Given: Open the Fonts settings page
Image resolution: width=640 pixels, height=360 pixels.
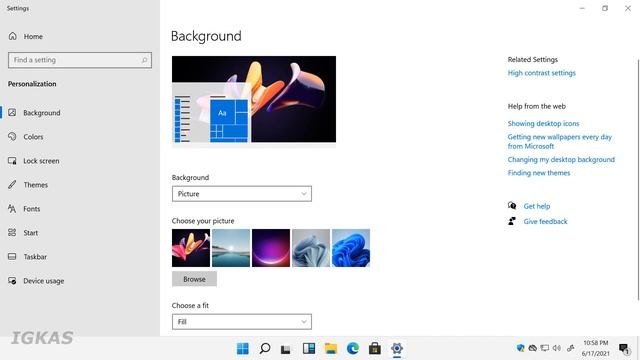Looking at the screenshot, I should pyautogui.click(x=31, y=209).
